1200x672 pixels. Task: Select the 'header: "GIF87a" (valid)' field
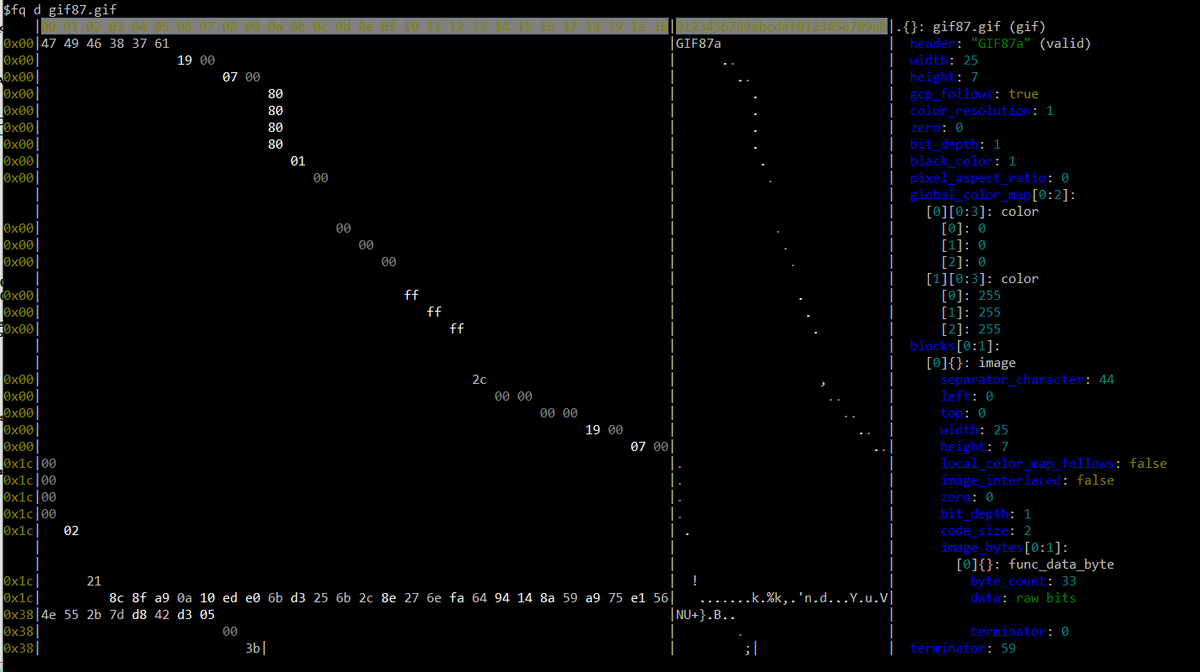pyautogui.click(x=1000, y=44)
